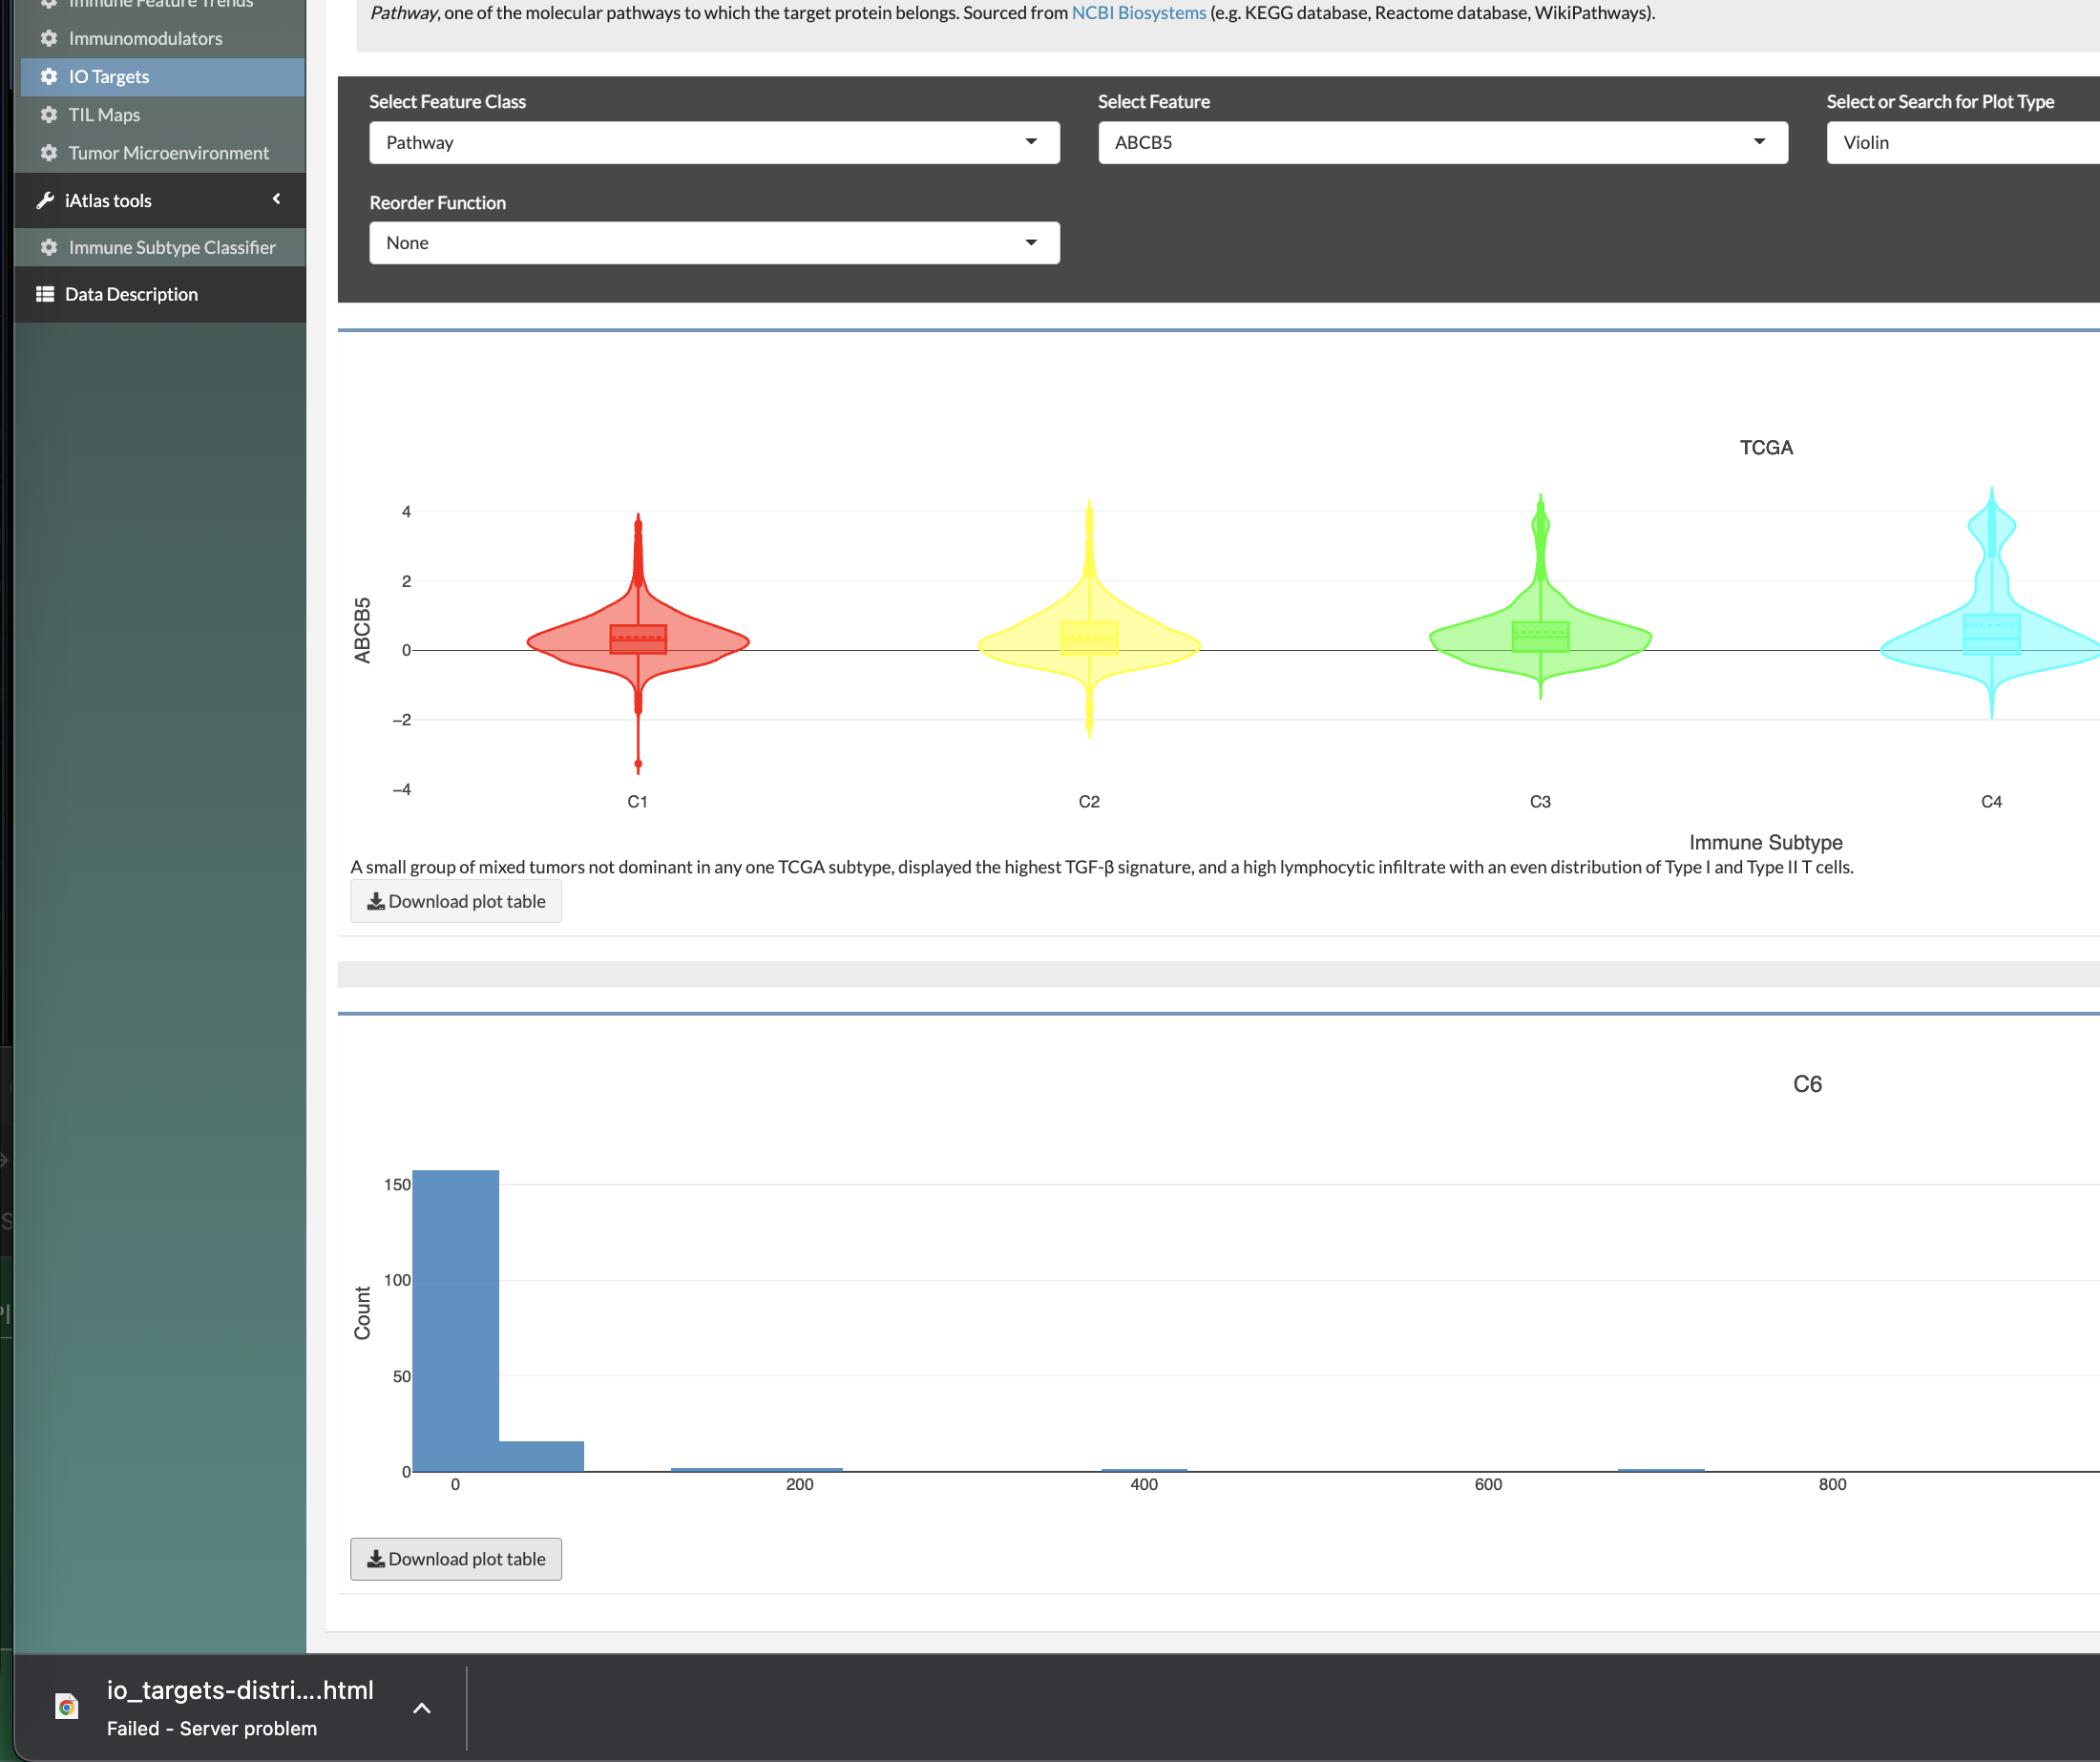
Task: Click the gear icon beside TIL Maps
Action: pyautogui.click(x=48, y=114)
